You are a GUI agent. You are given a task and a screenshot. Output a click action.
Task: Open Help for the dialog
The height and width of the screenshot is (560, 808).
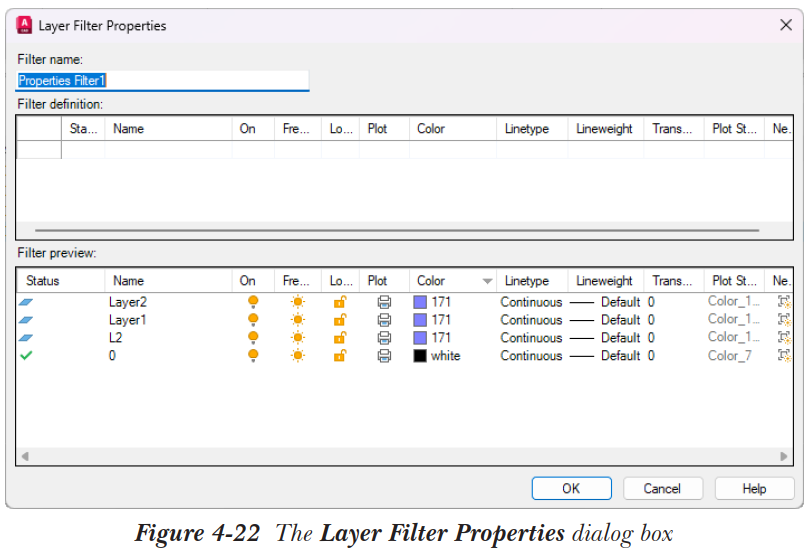click(x=754, y=488)
